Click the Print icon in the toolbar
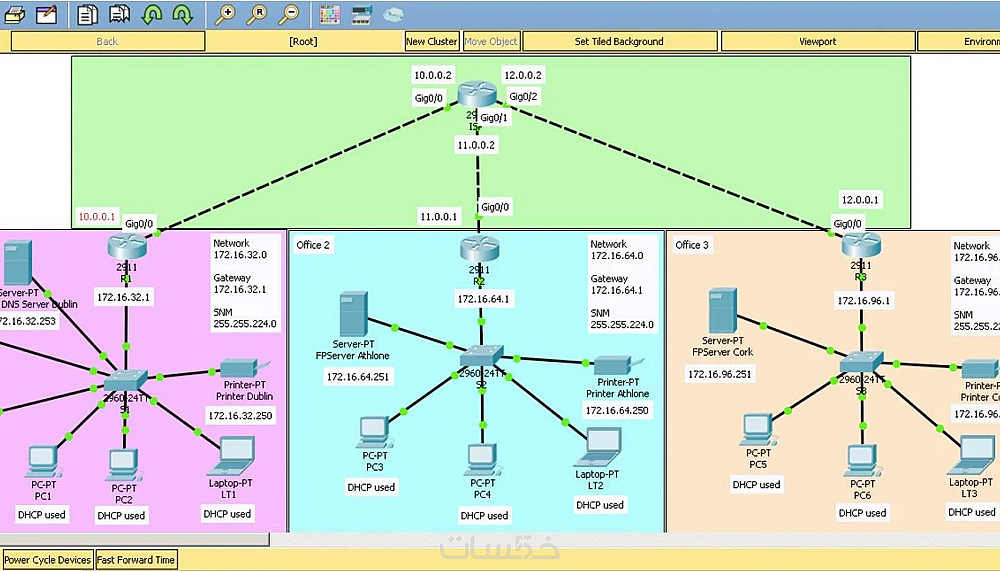The width and height of the screenshot is (1000, 571). tap(15, 14)
